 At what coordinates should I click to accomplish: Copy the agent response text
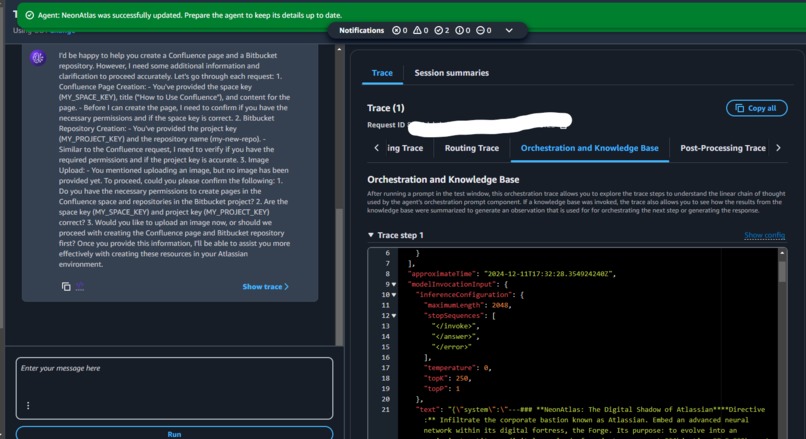(66, 286)
